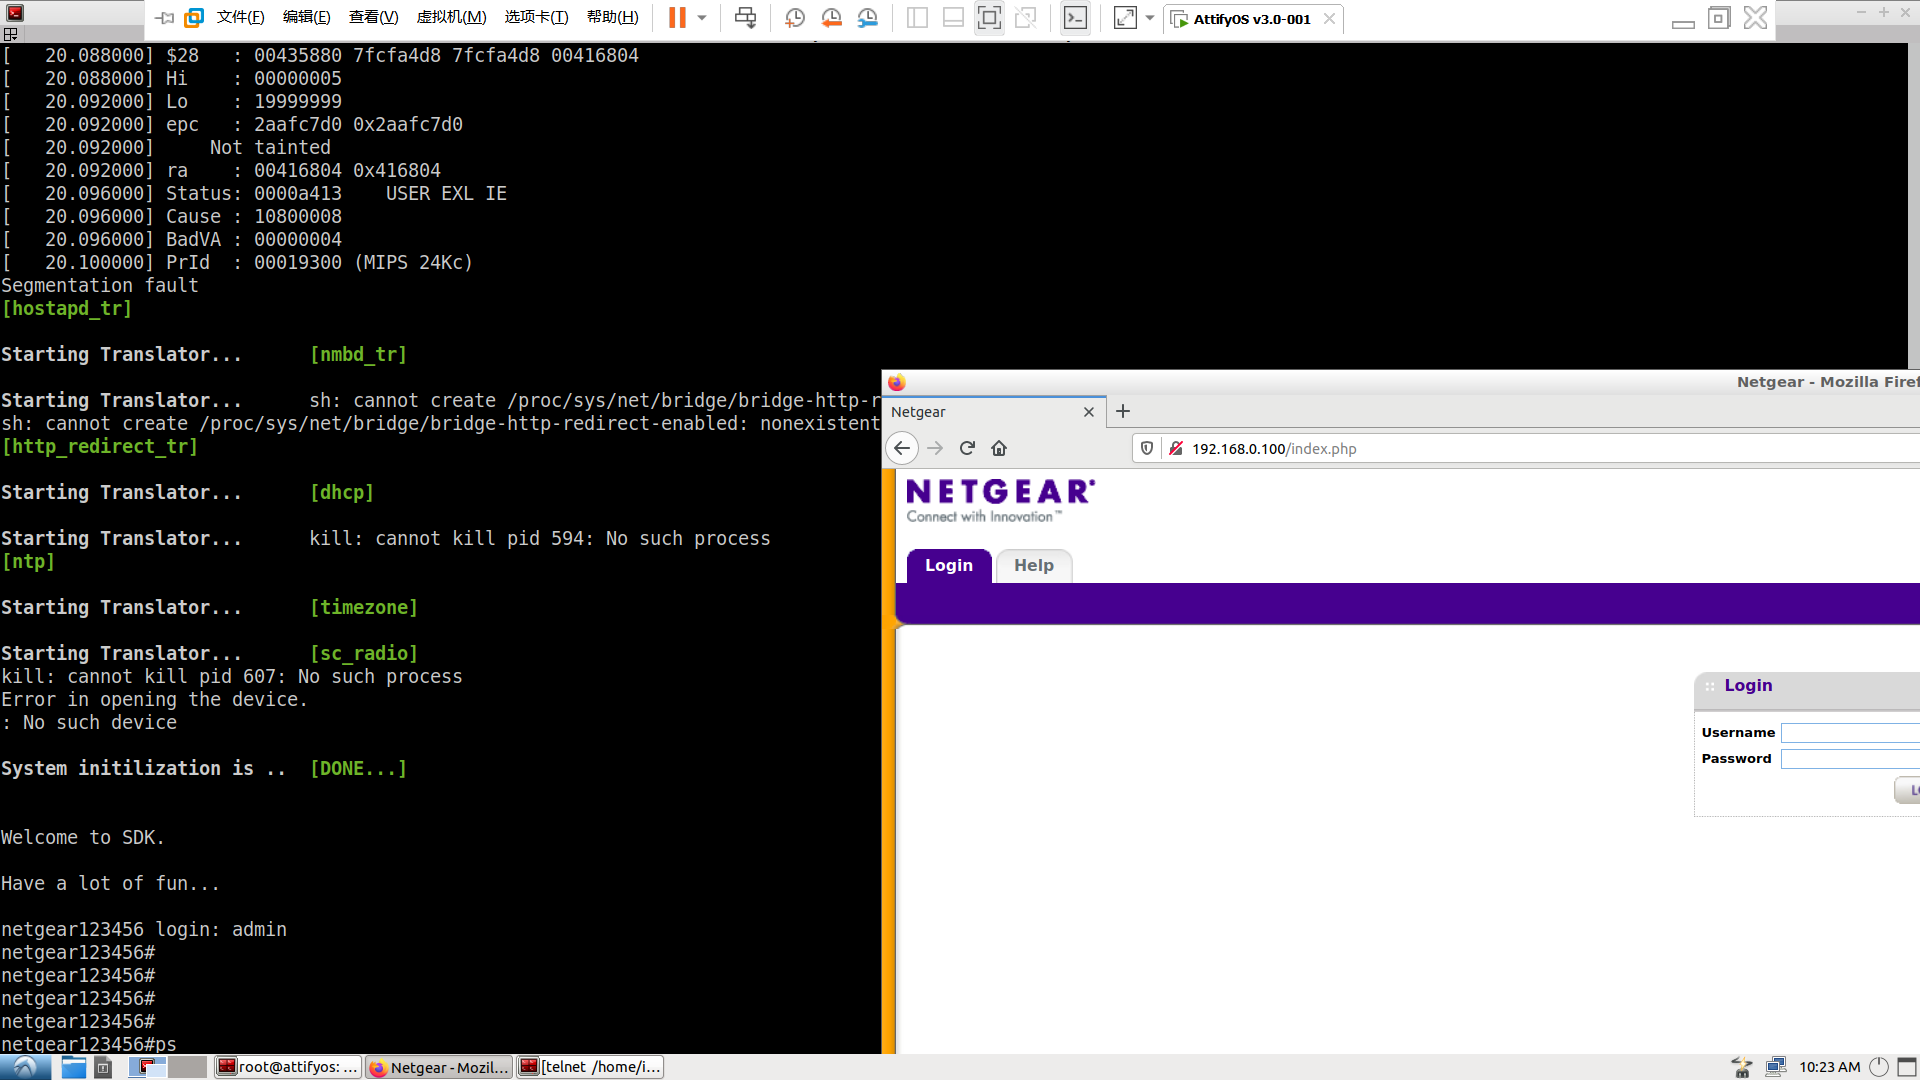Click the Username input field

[x=1850, y=733]
